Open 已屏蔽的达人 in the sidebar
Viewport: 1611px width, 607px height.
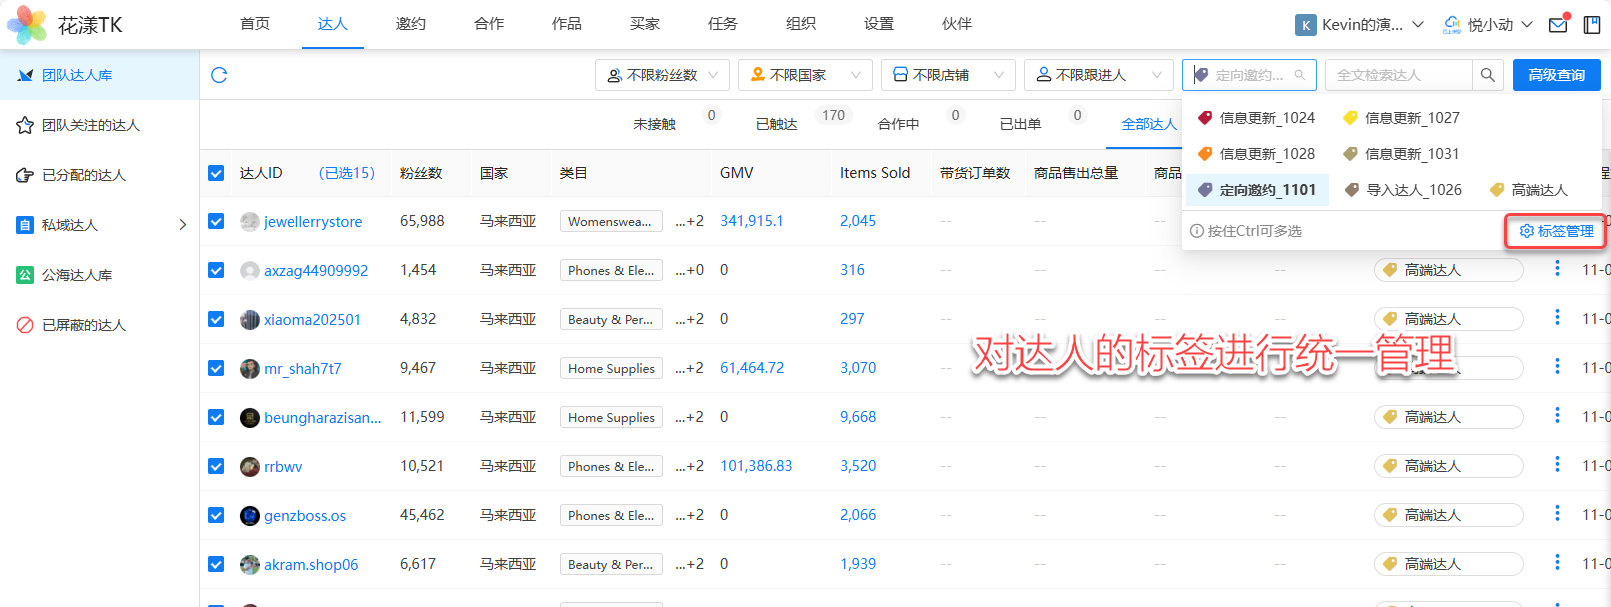pyautogui.click(x=84, y=325)
